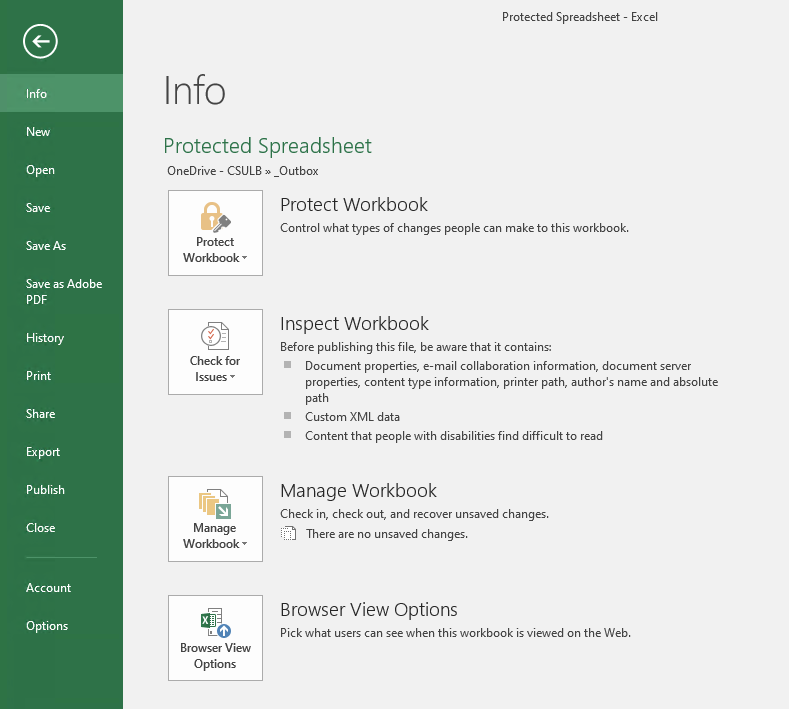Click the Protect Workbook lock icon
Image resolution: width=789 pixels, height=709 pixels.
point(215,216)
